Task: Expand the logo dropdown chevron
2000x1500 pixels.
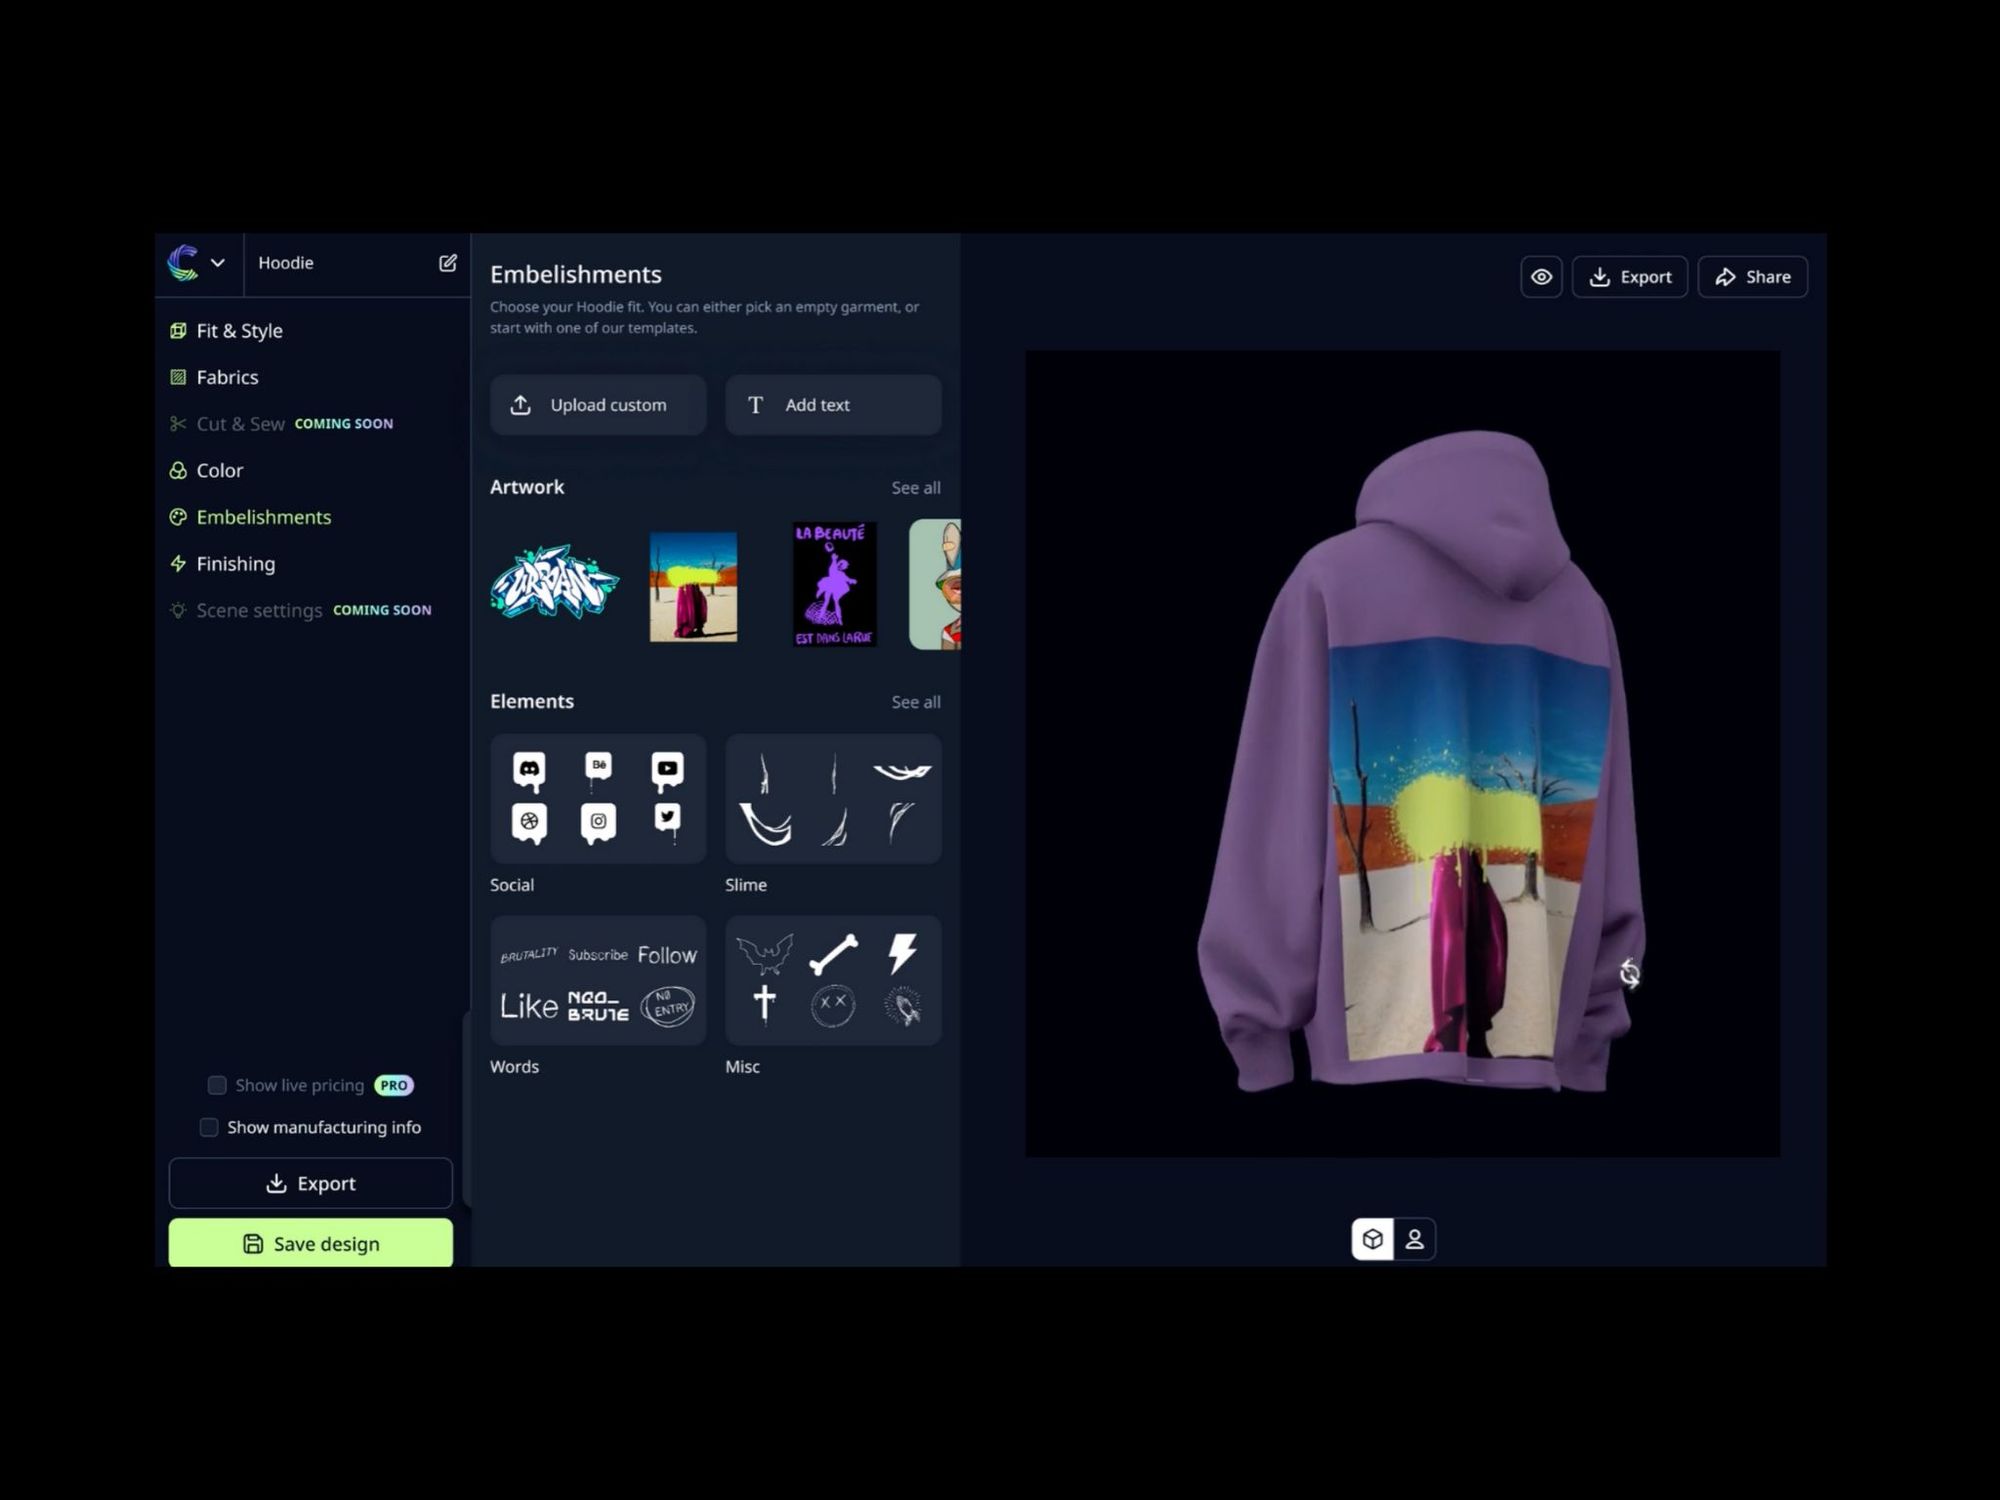Action: [217, 263]
